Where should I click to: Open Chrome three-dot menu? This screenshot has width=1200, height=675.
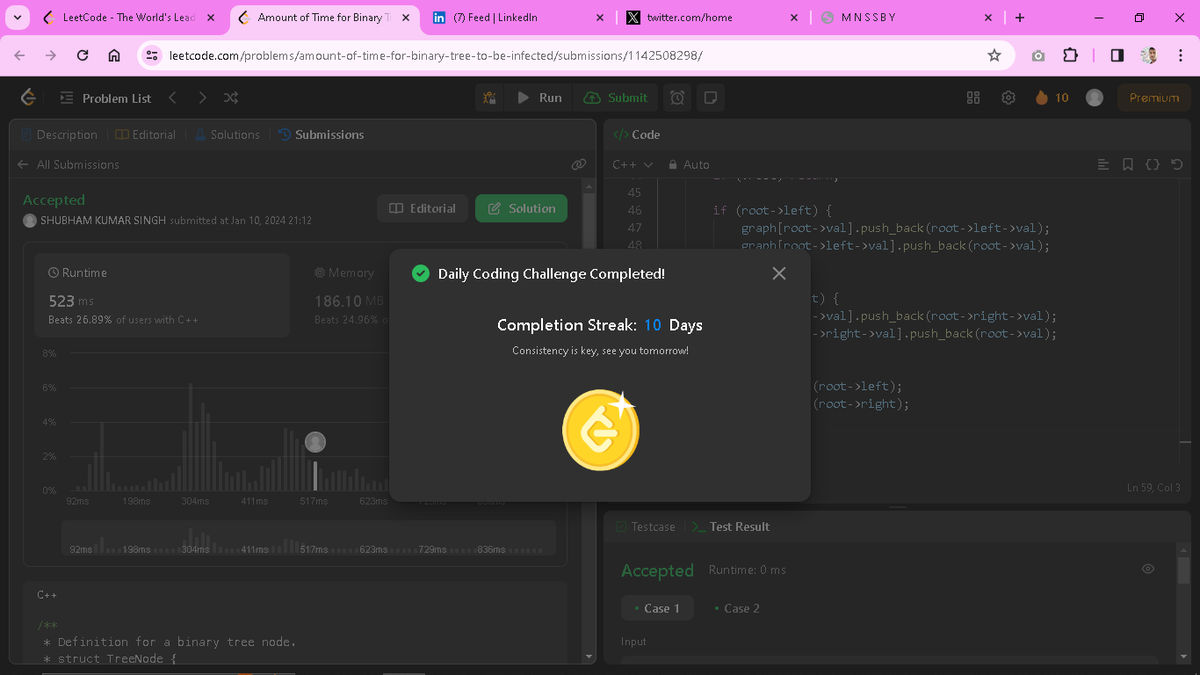point(1179,56)
